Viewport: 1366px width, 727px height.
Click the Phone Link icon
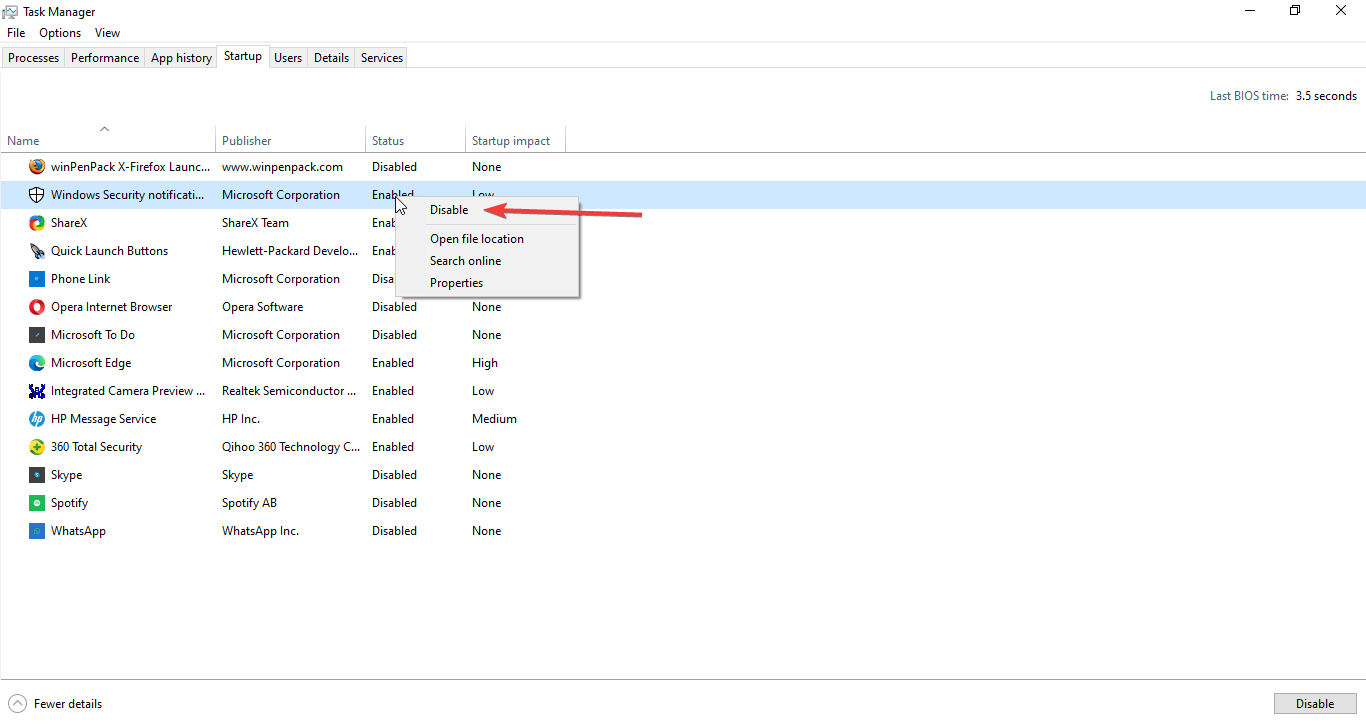tap(37, 278)
